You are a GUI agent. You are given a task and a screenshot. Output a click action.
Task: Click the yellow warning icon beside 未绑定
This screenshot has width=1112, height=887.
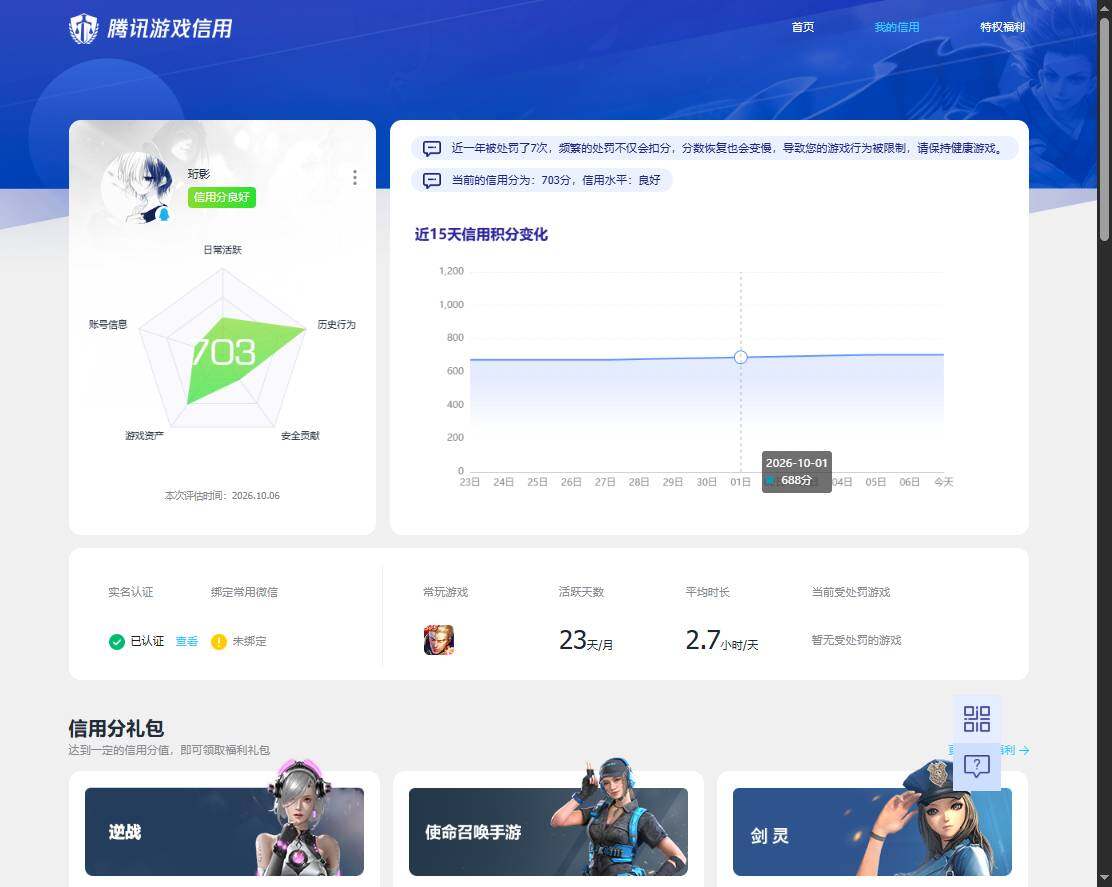(x=218, y=642)
